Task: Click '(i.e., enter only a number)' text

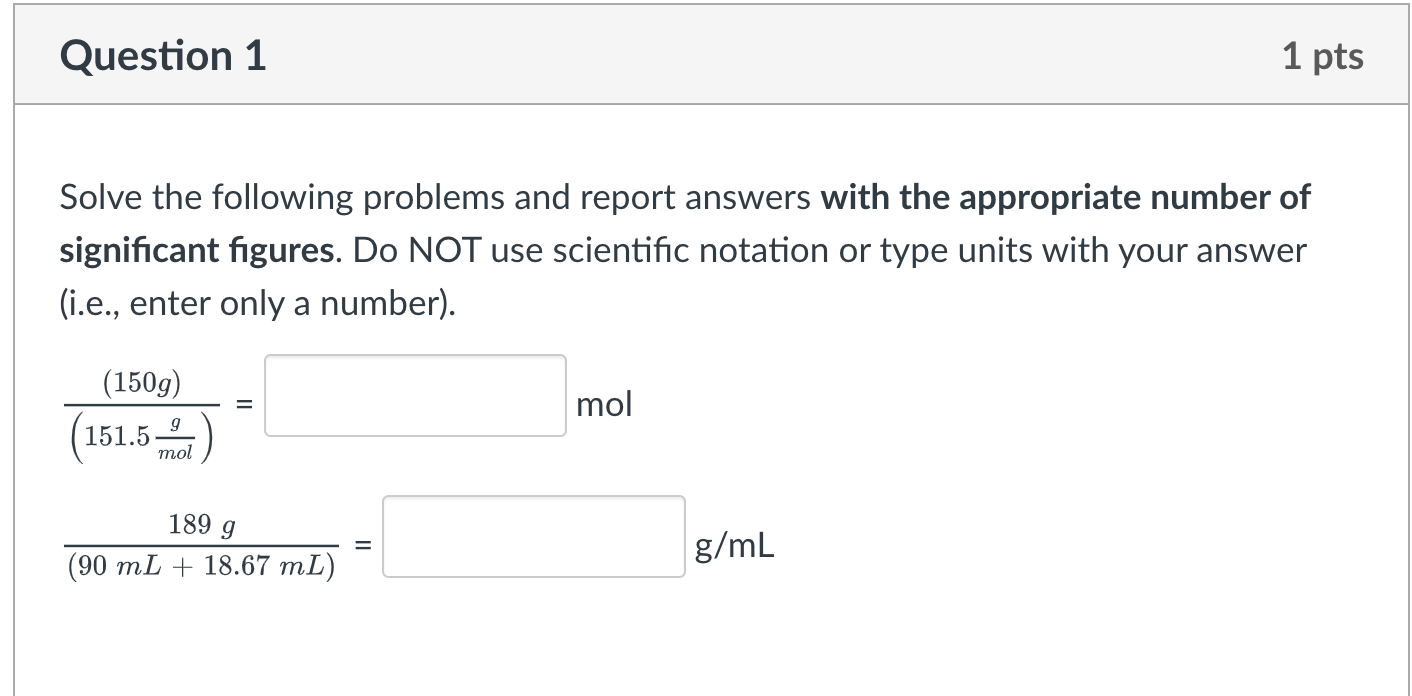Action: [257, 304]
